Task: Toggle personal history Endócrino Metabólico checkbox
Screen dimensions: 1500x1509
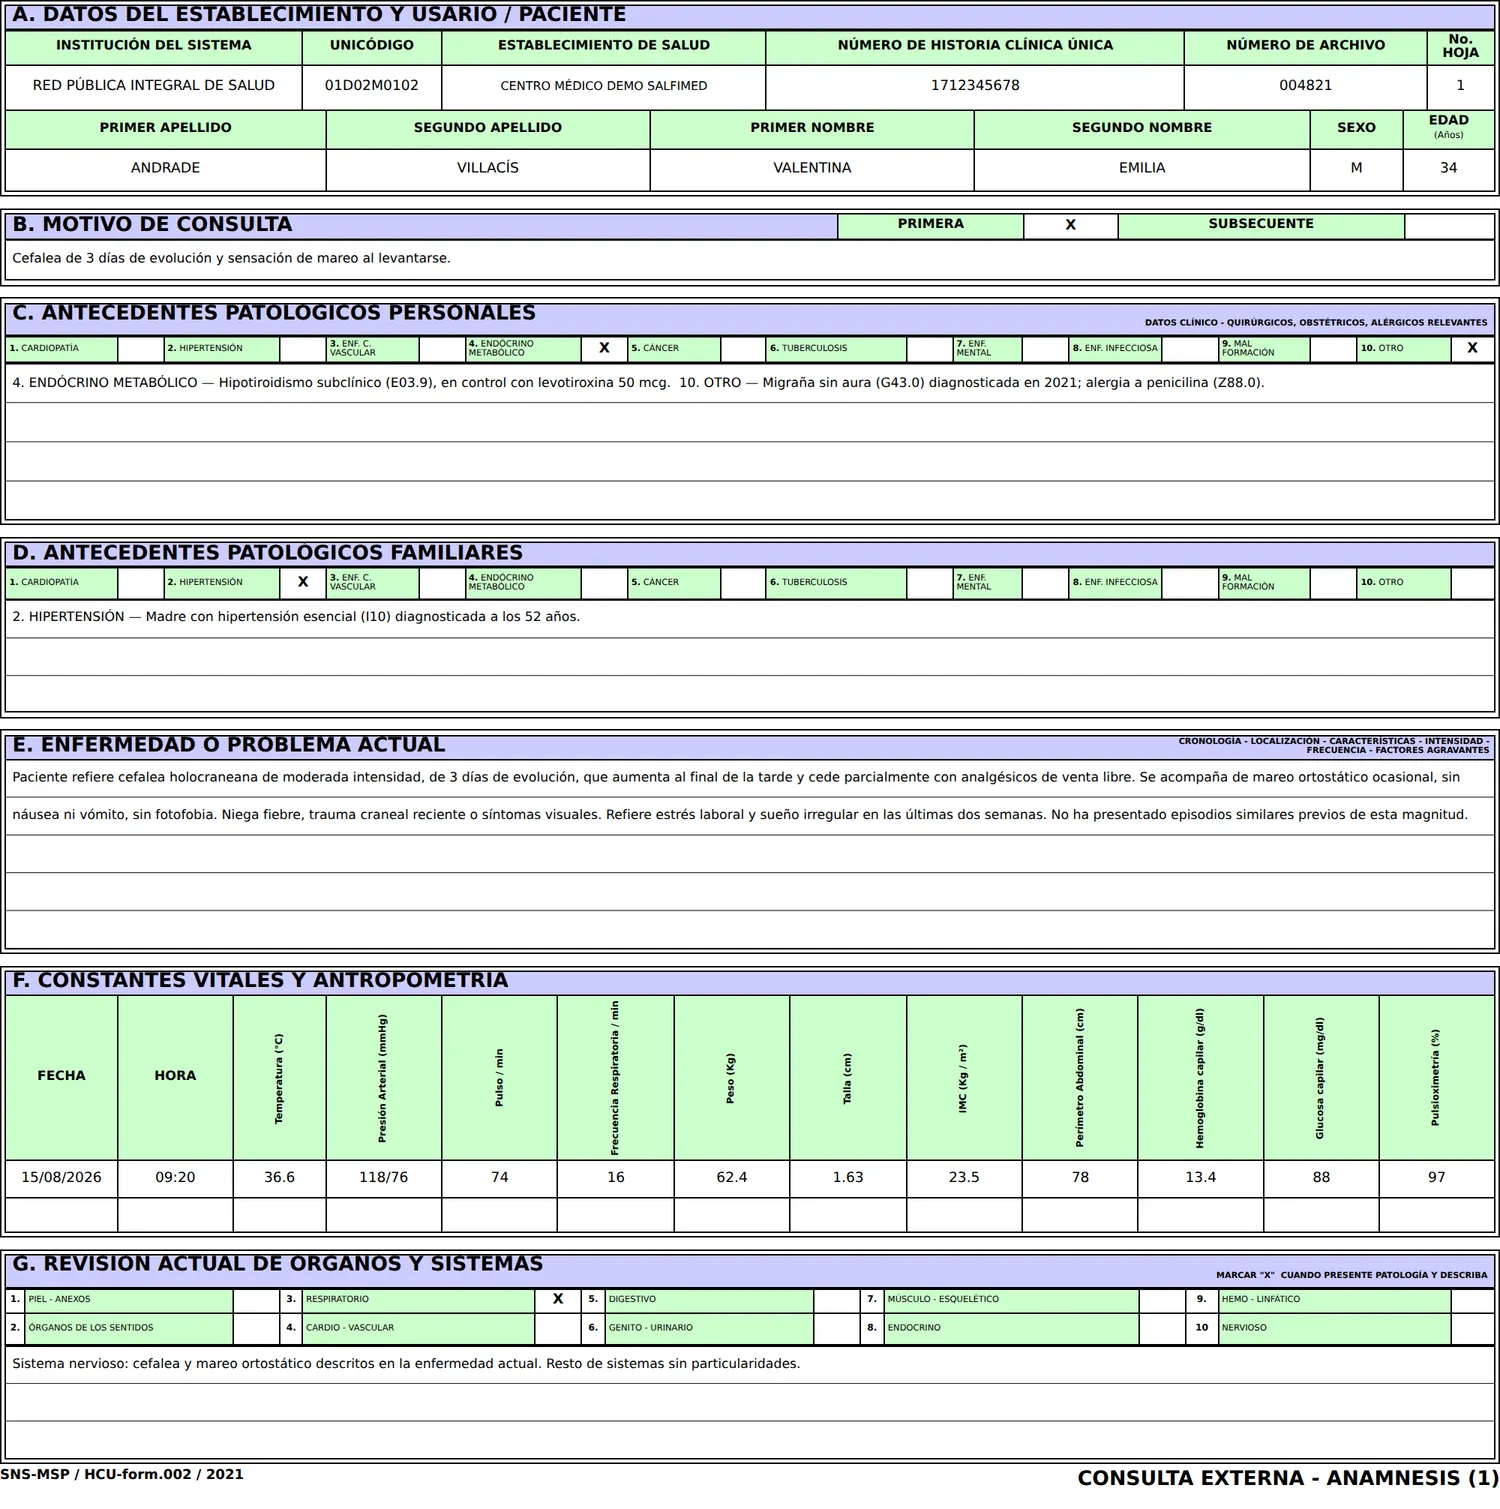Action: (x=604, y=349)
